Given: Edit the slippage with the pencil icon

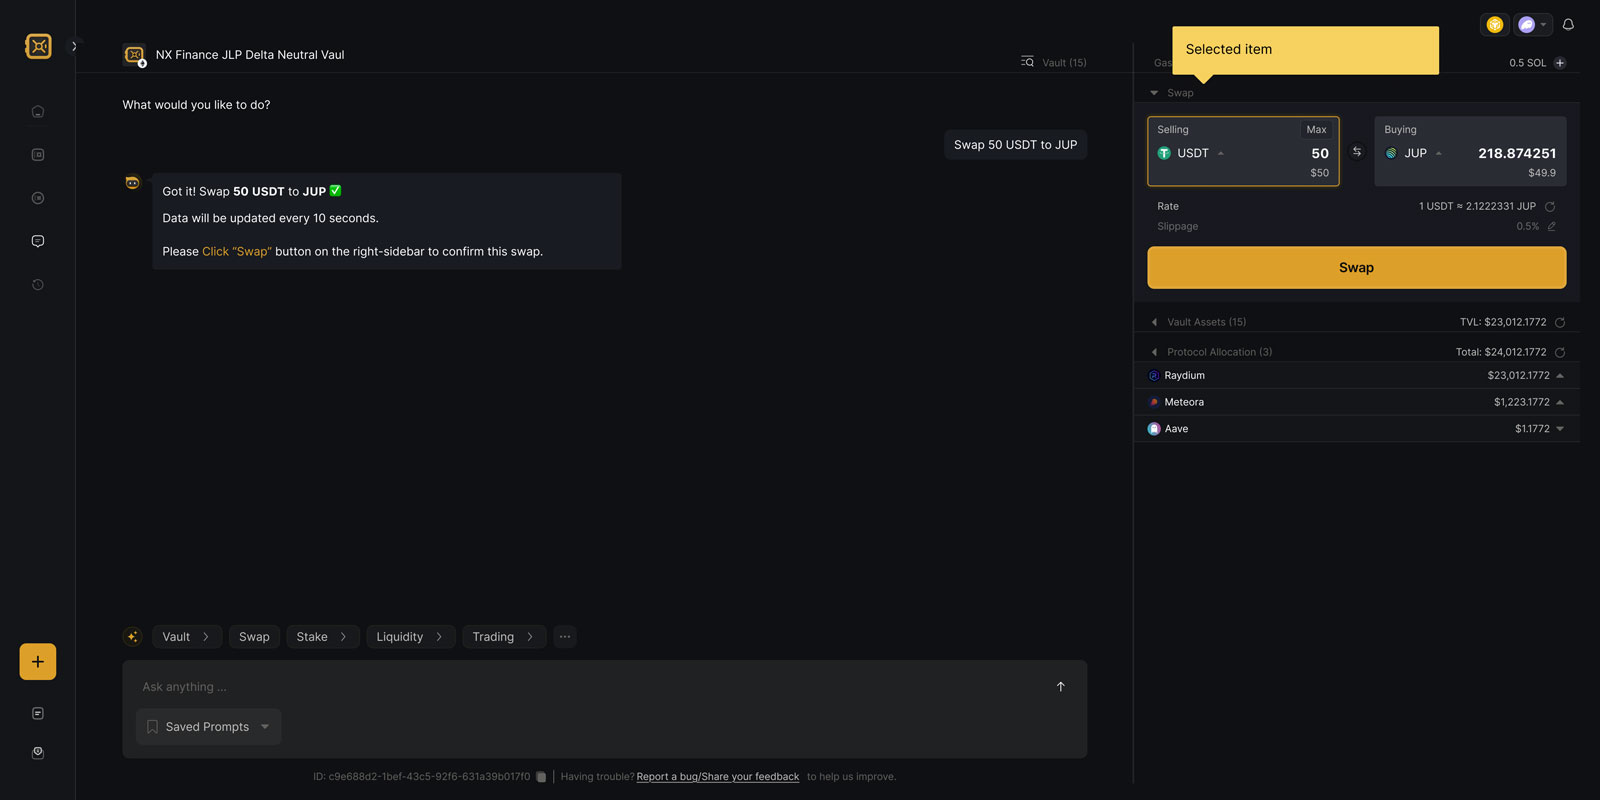Looking at the screenshot, I should [1552, 227].
